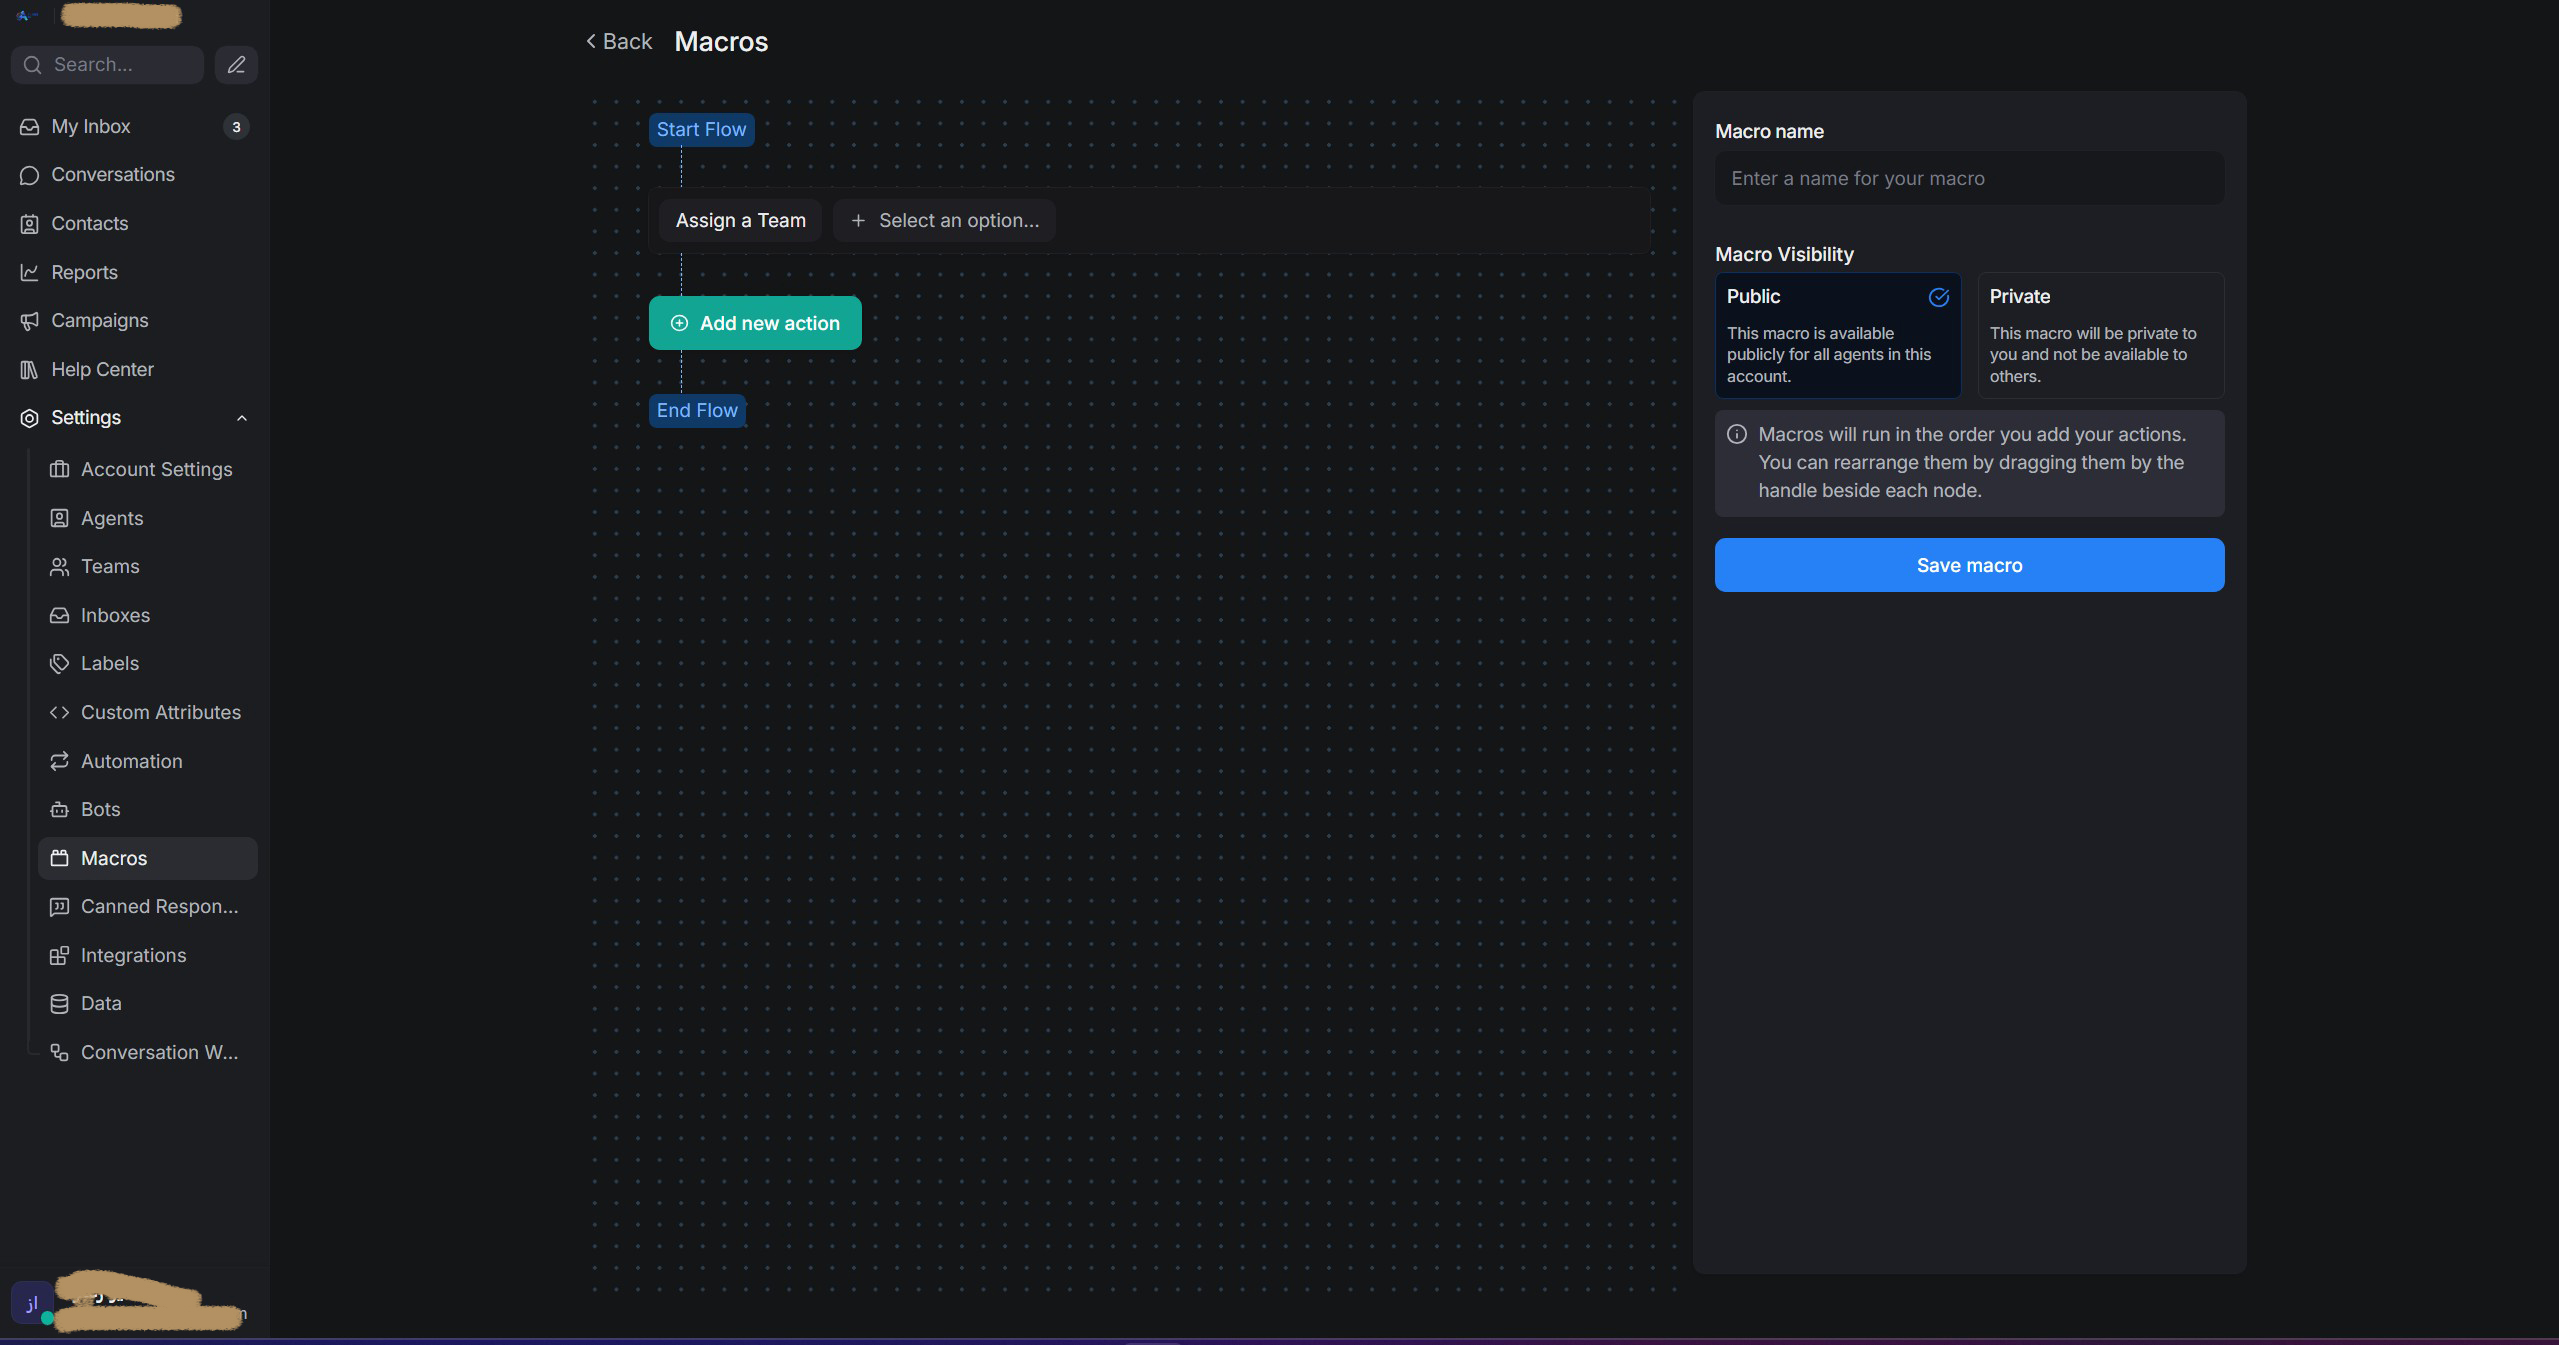This screenshot has height=1345, width=2559.
Task: Collapse the Settings section chevron
Action: [242, 418]
